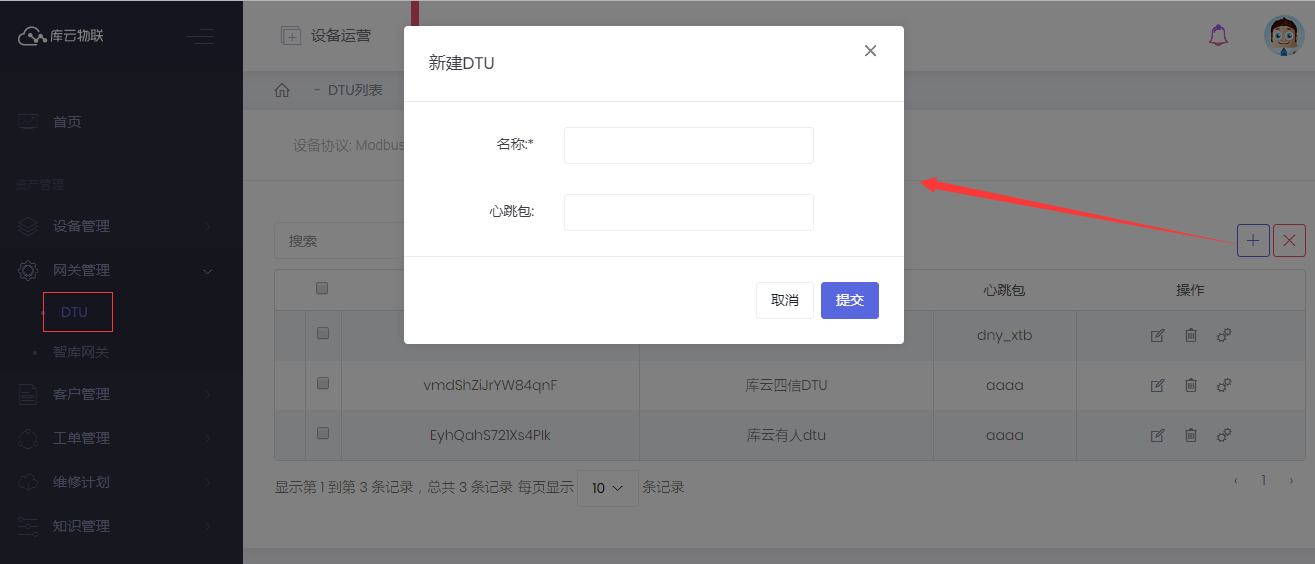Expand the 设备管理 sidebar menu
This screenshot has height=564, width=1315.
[x=120, y=226]
